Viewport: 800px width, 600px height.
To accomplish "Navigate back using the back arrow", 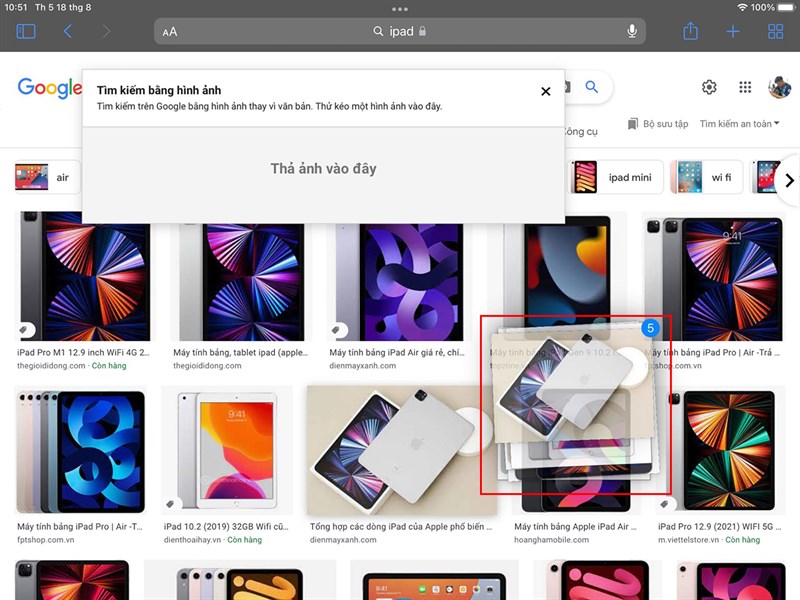I will 67,31.
